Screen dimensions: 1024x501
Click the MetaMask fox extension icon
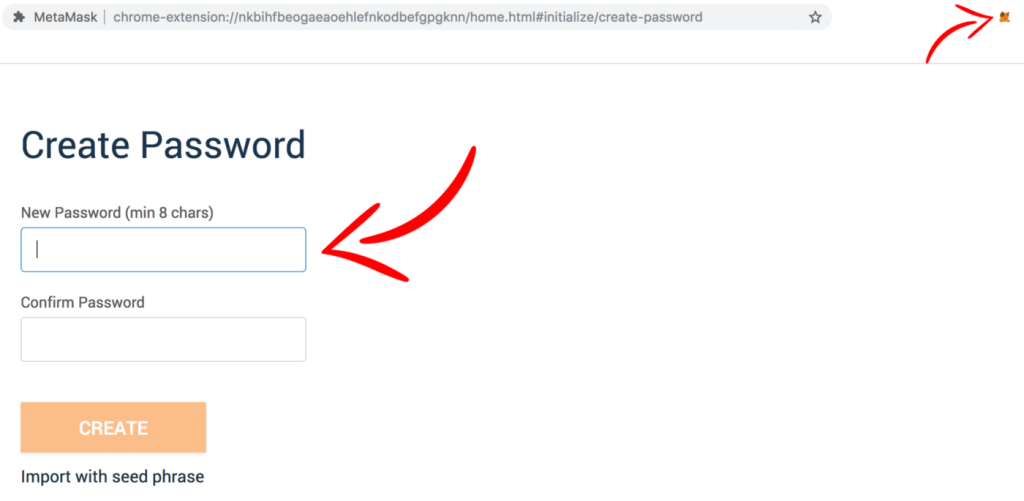(x=1004, y=17)
